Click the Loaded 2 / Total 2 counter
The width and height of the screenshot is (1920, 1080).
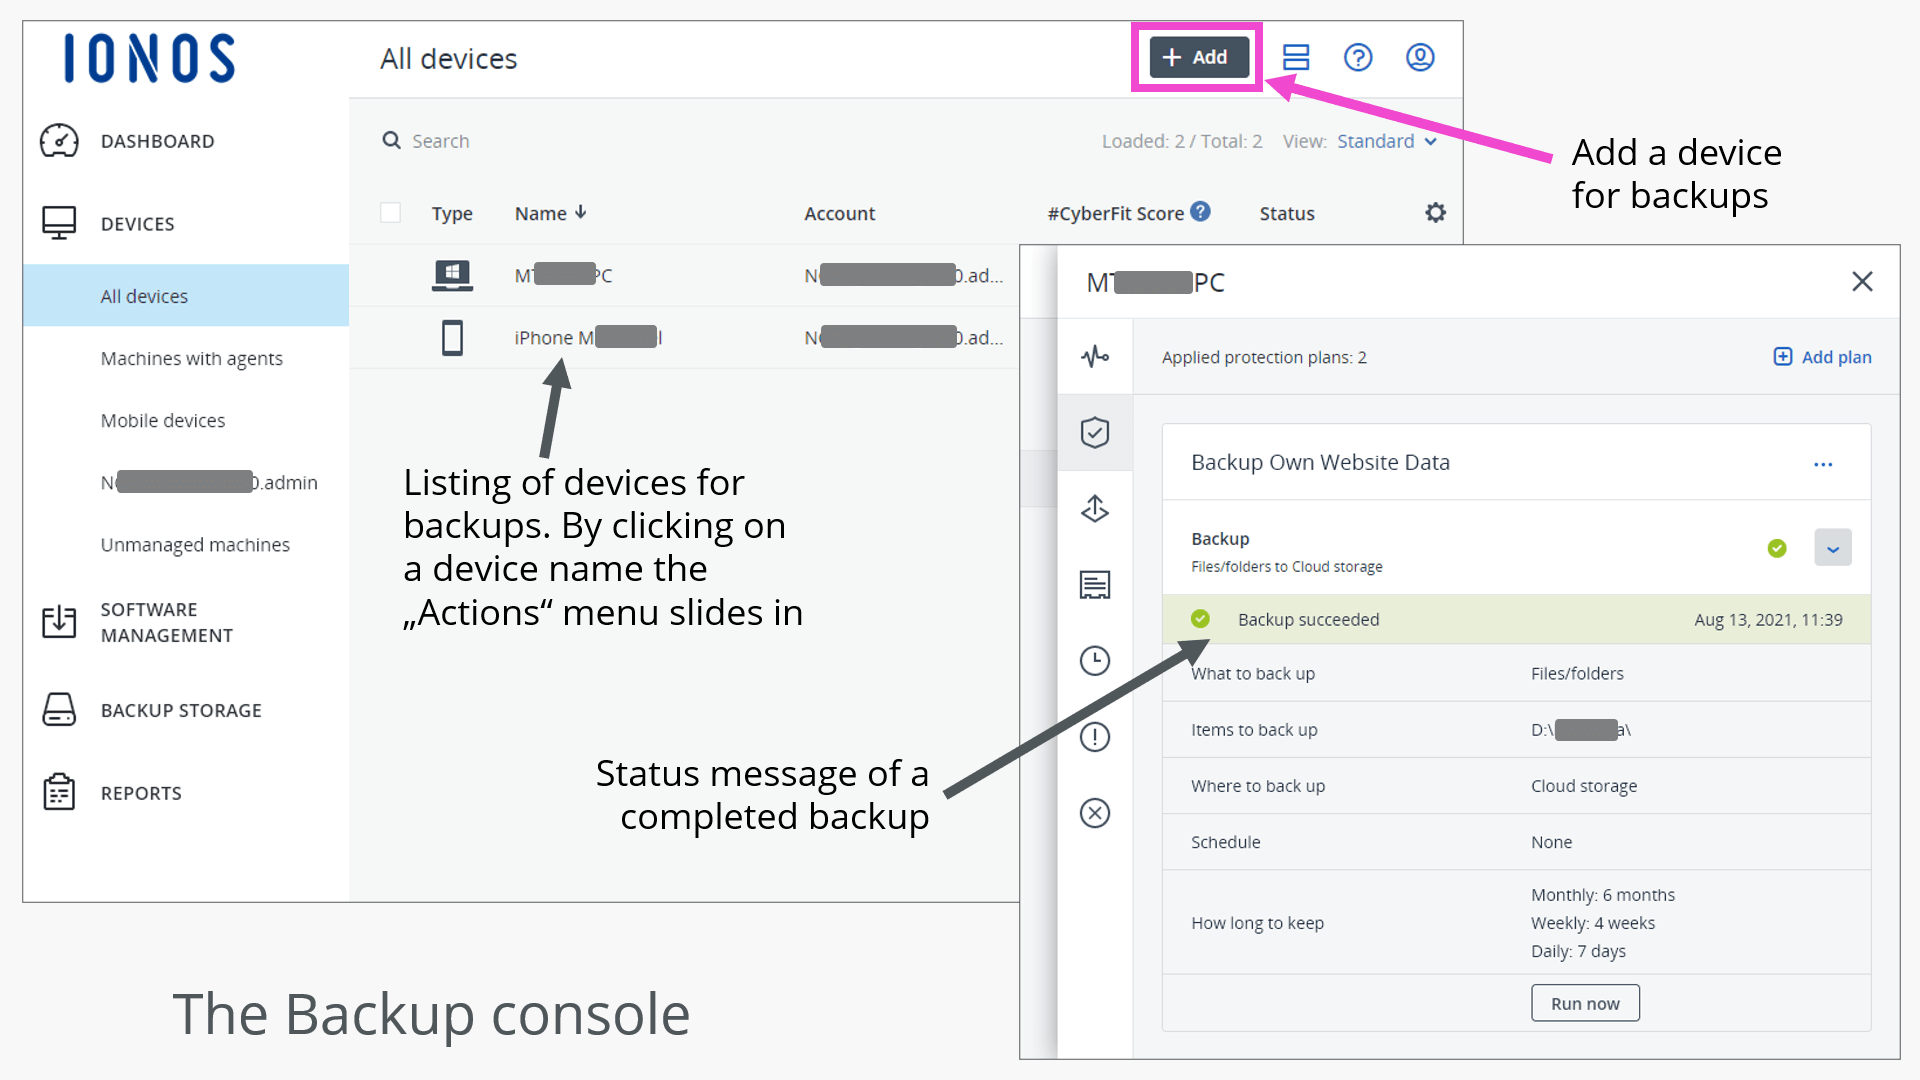tap(1182, 141)
